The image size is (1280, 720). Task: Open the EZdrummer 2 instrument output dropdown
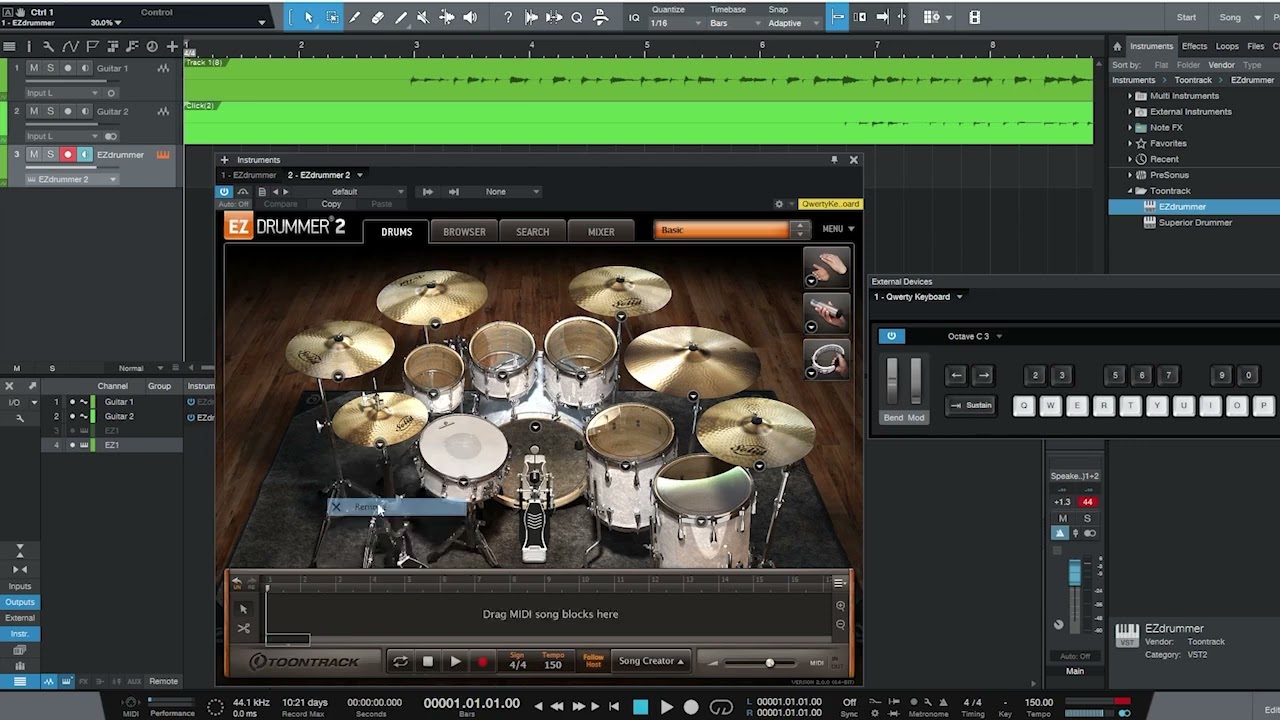(70, 179)
